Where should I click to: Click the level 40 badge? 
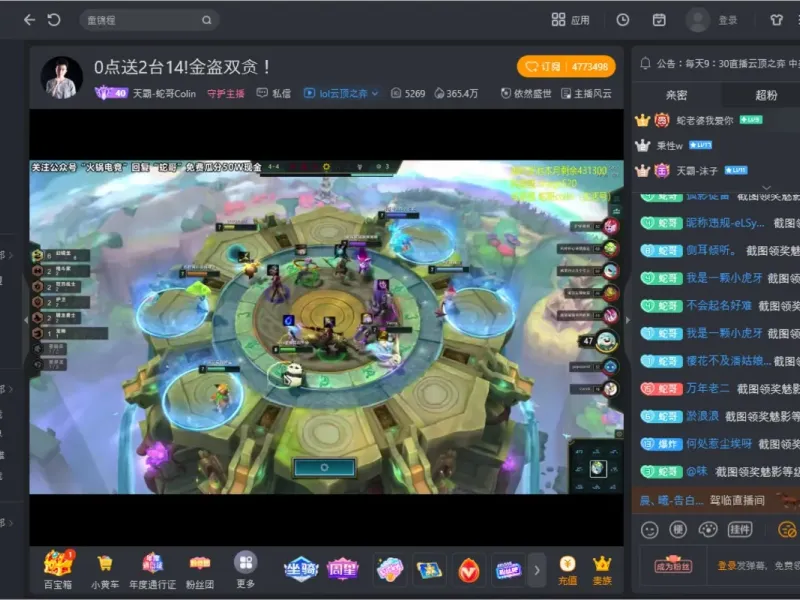pos(111,93)
